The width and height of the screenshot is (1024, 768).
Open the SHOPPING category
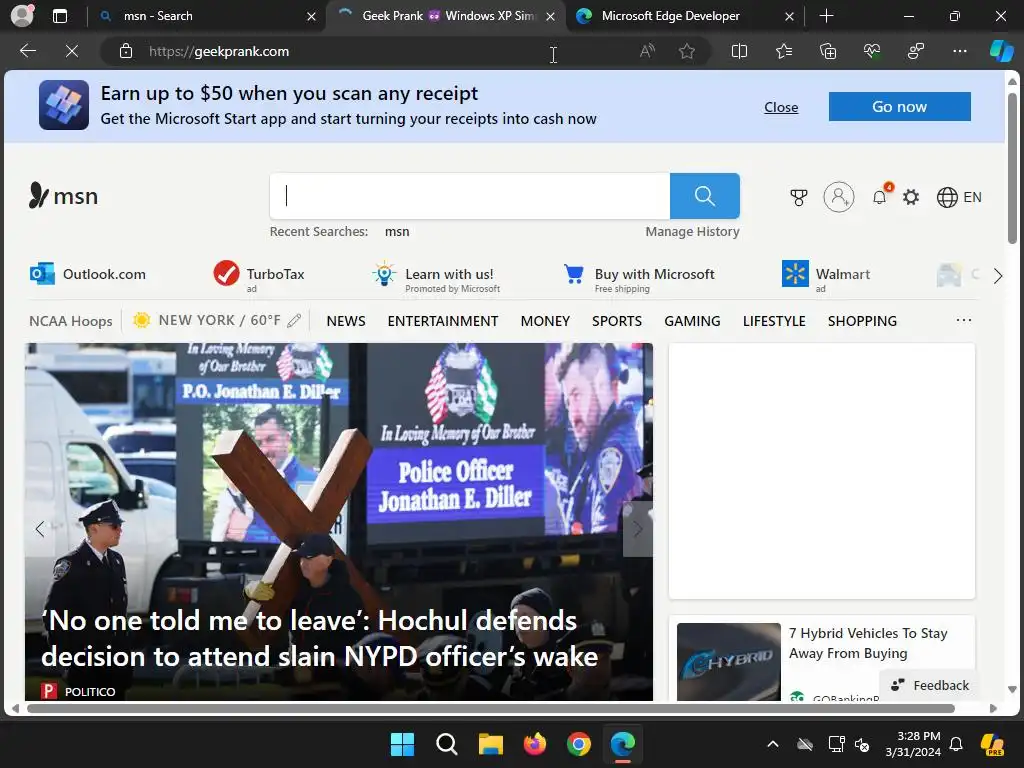click(862, 321)
